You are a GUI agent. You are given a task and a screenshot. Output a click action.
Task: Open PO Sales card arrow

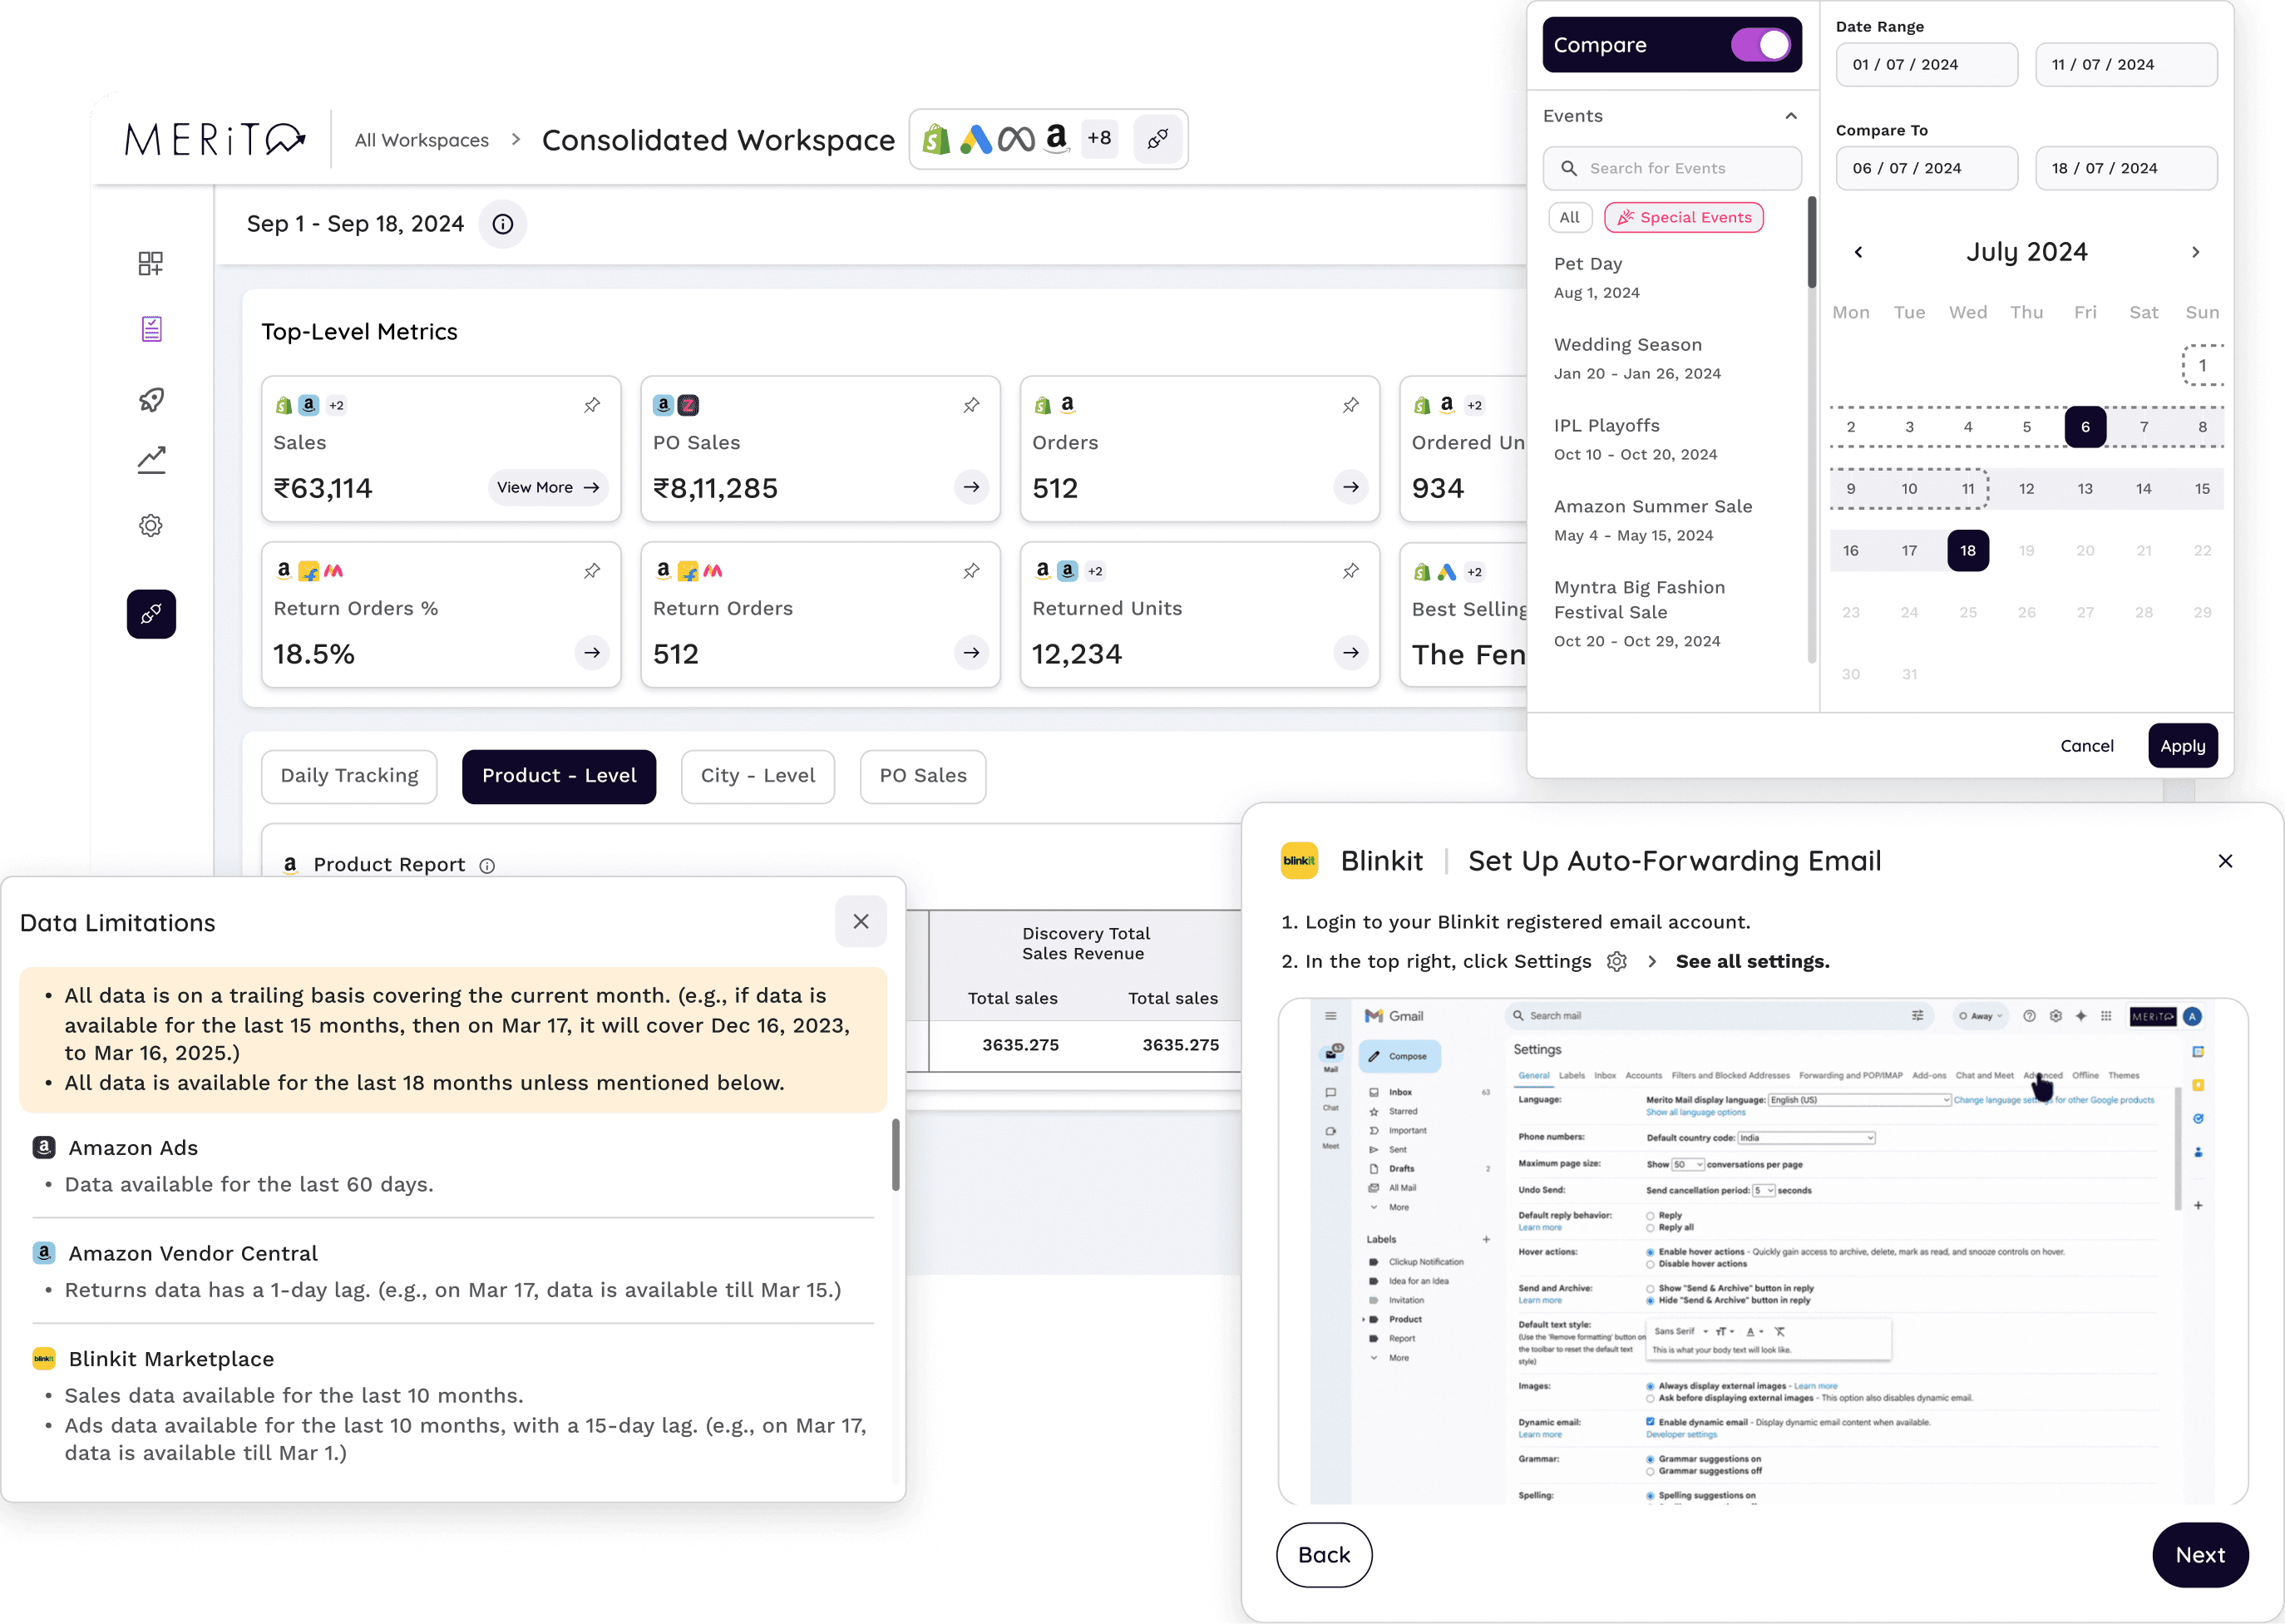[971, 487]
